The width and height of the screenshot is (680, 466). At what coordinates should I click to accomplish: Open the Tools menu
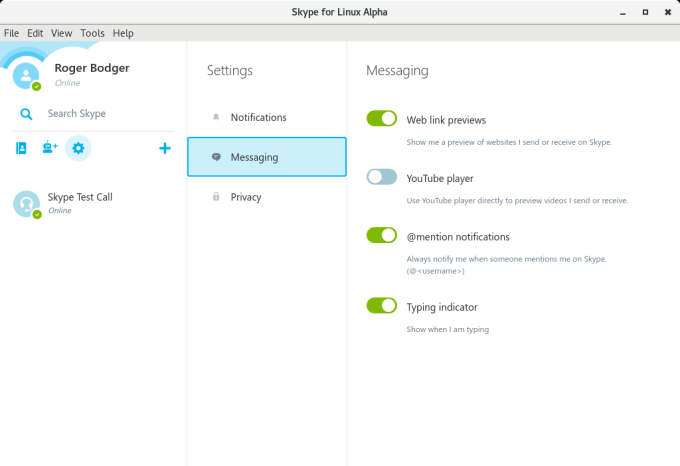[x=92, y=33]
